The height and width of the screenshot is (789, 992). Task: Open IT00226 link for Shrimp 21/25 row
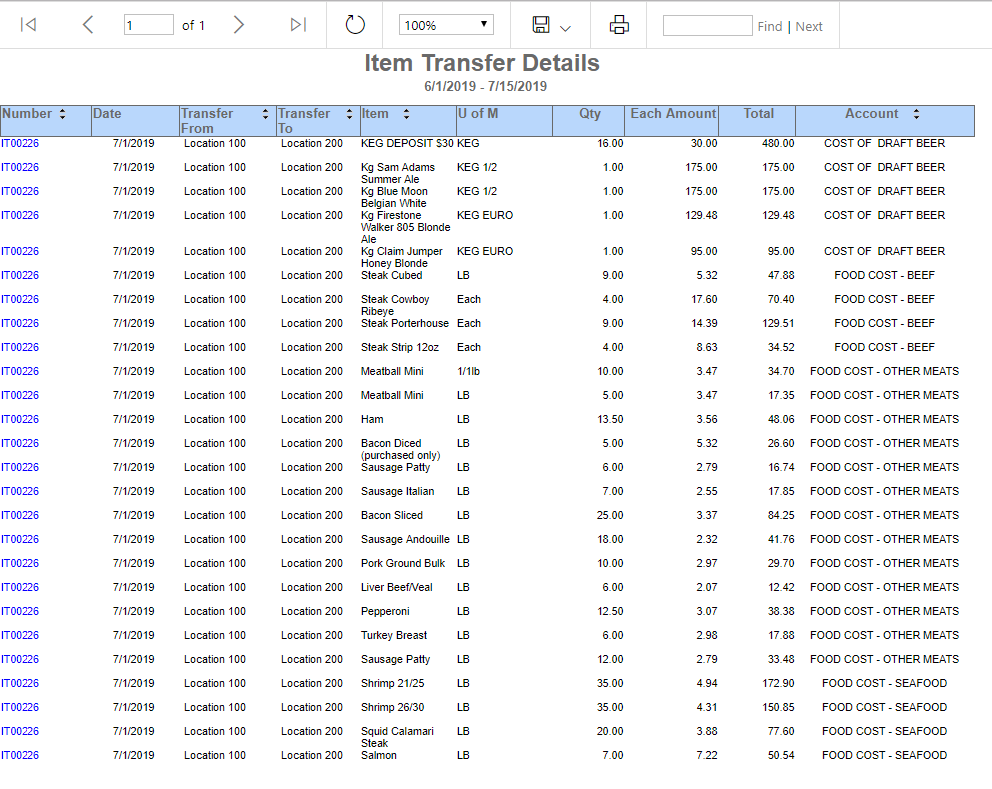pos(20,684)
